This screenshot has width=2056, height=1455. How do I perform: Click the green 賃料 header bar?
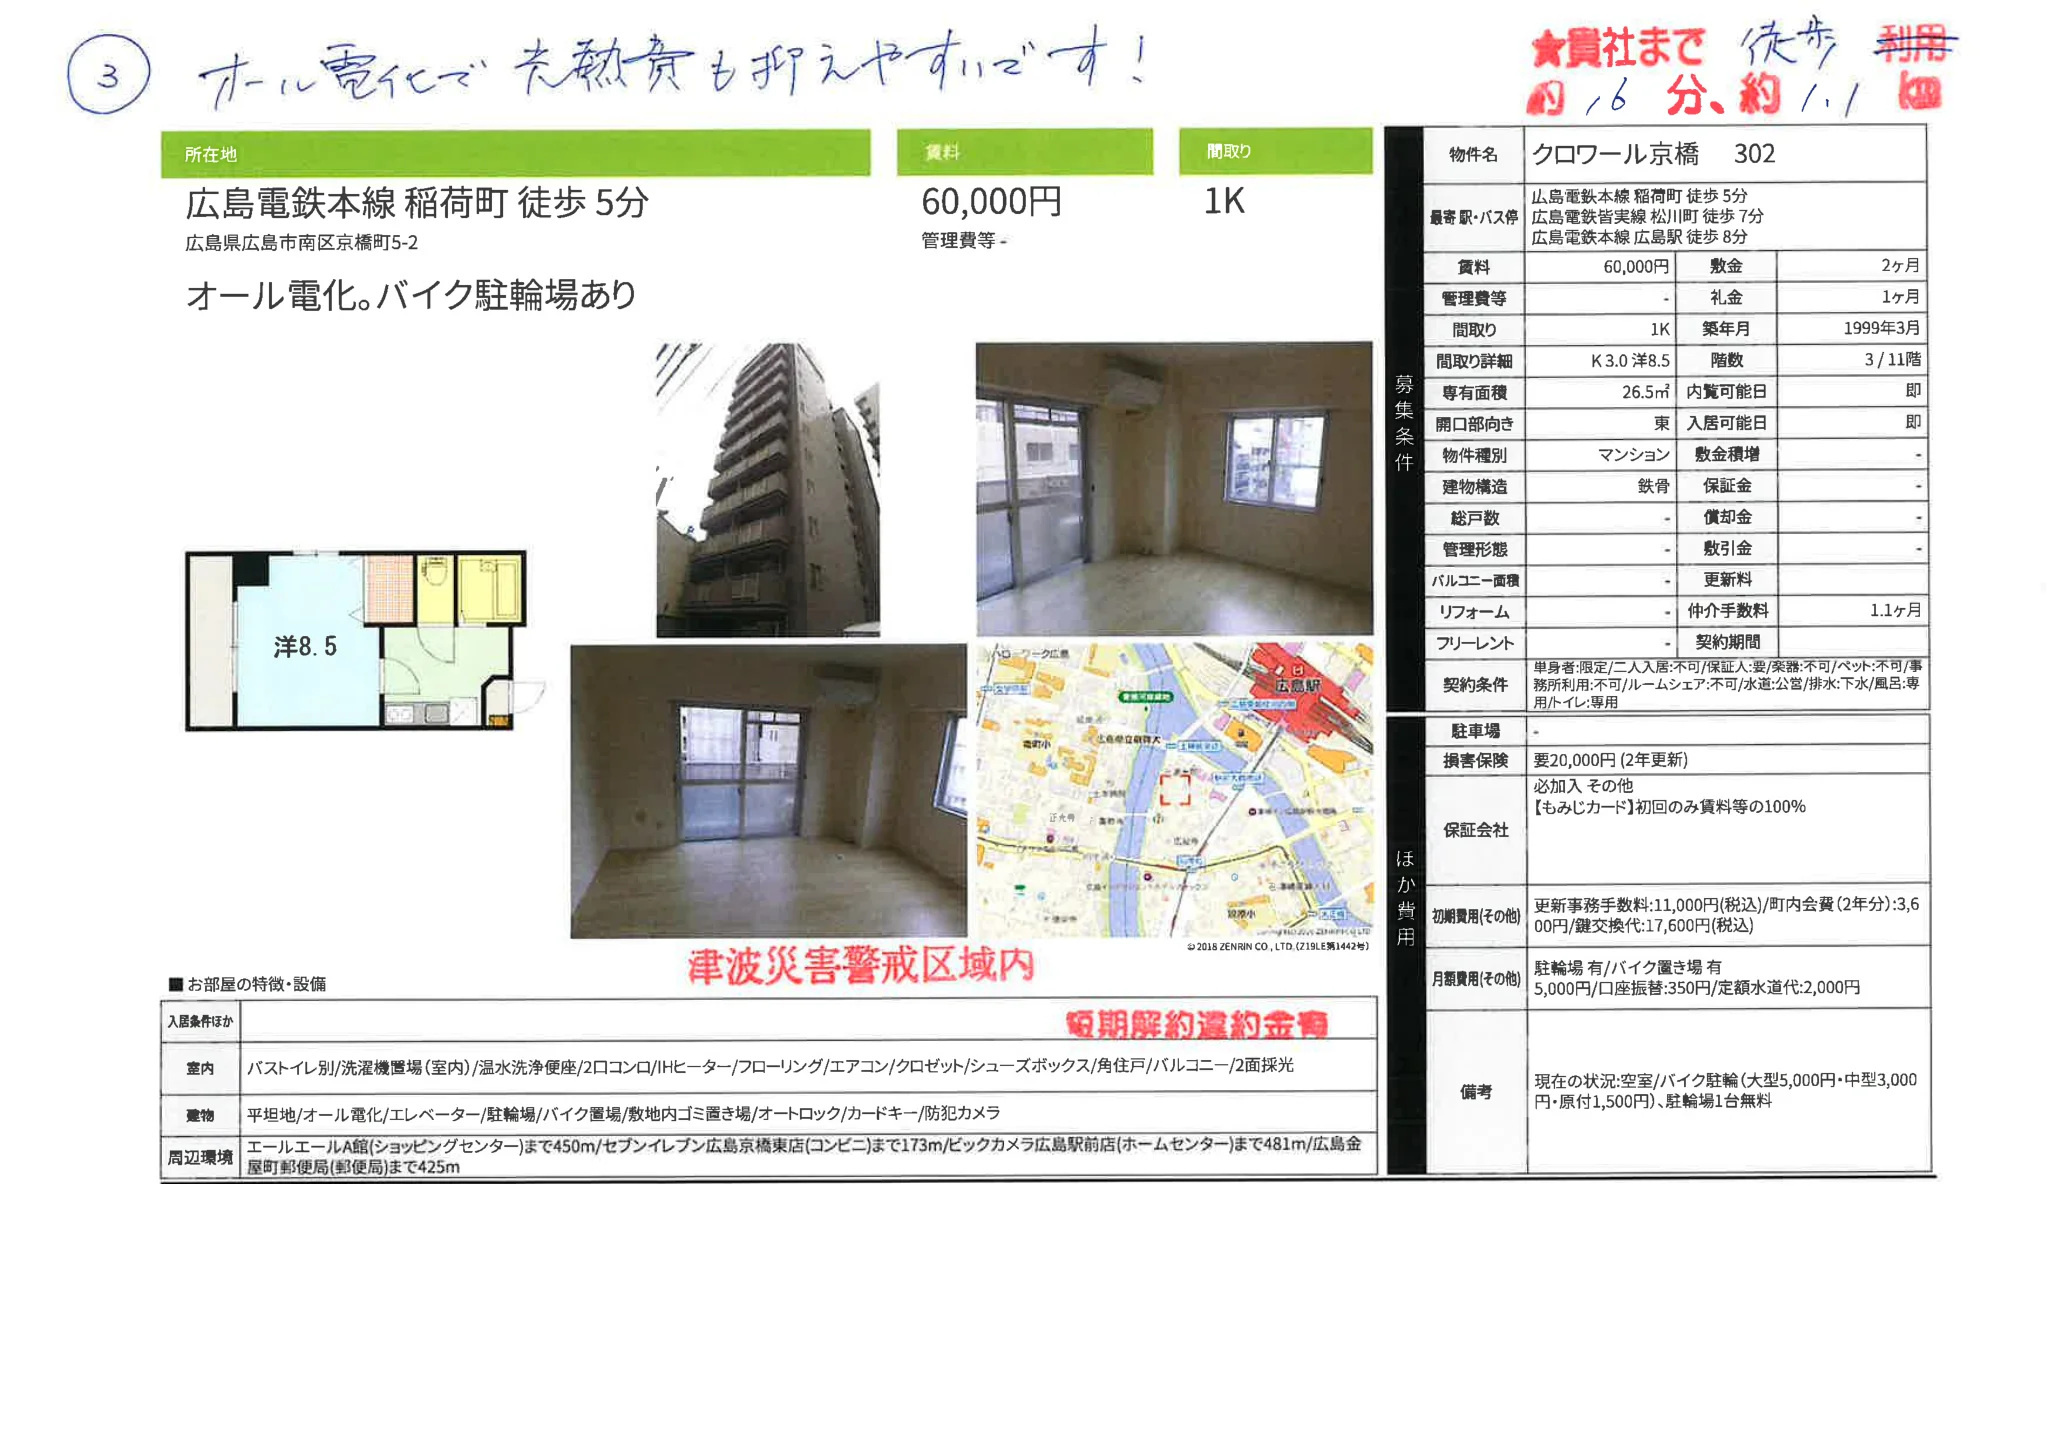[1023, 152]
